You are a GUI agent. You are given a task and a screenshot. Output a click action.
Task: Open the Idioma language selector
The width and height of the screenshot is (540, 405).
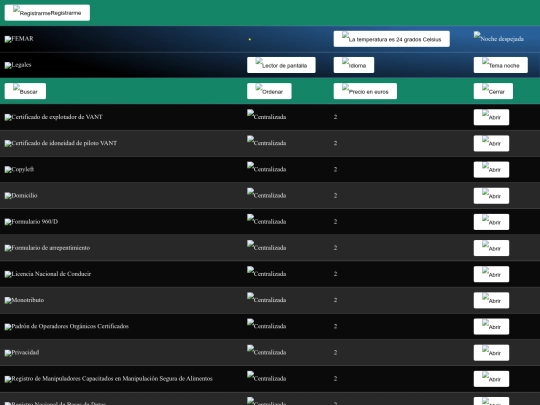click(354, 65)
